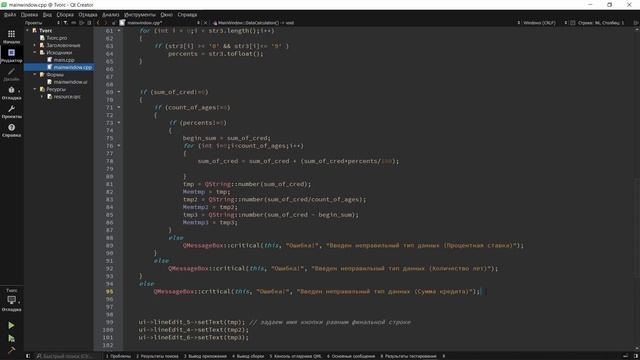The image size is (640, 360).
Task: Click the Быстрый поиск locator field
Action: (65, 356)
